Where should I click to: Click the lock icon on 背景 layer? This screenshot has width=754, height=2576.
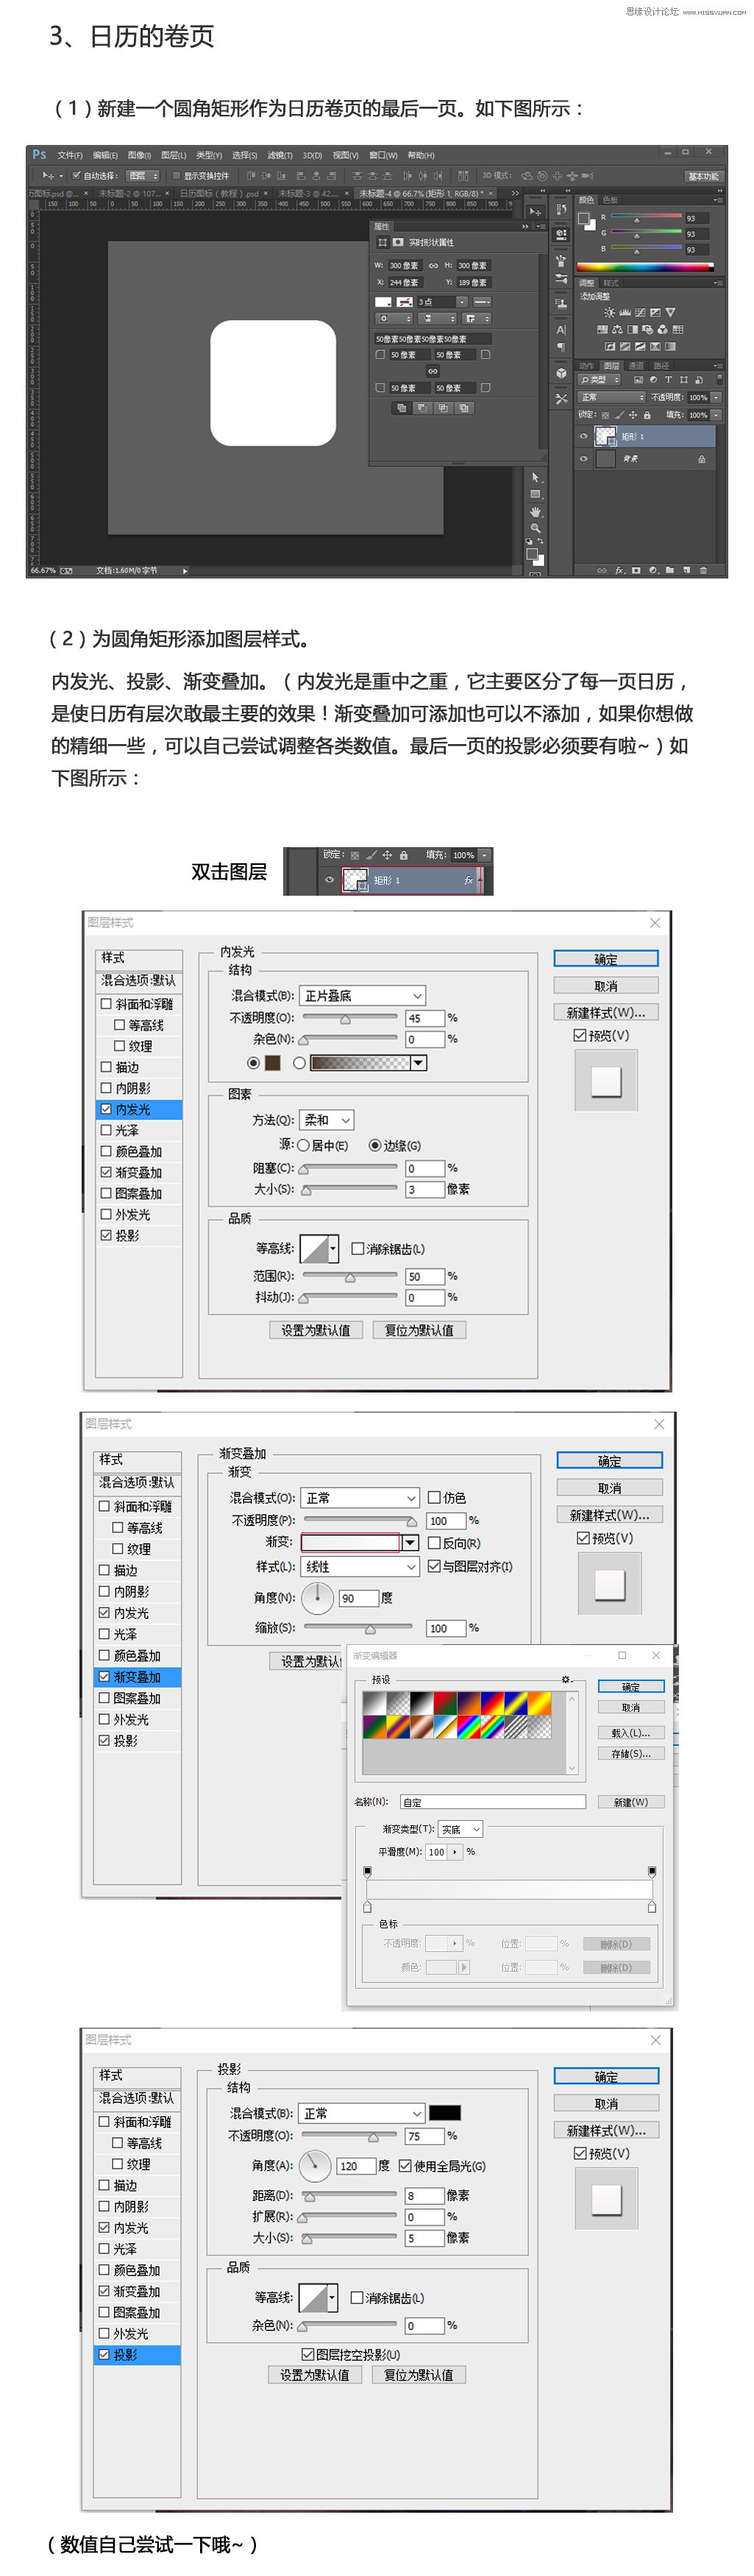(701, 459)
